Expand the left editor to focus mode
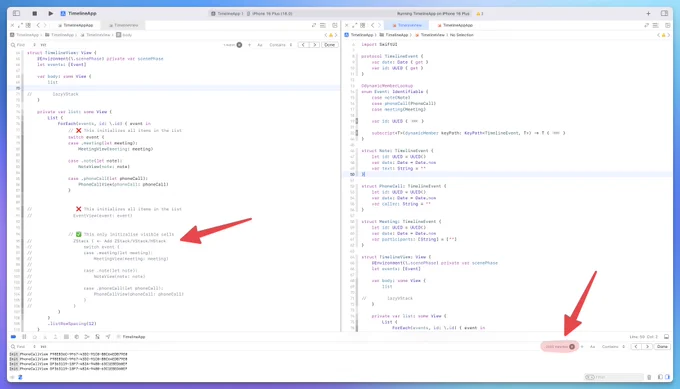Screen dimensions: 680x389 point(20,26)
